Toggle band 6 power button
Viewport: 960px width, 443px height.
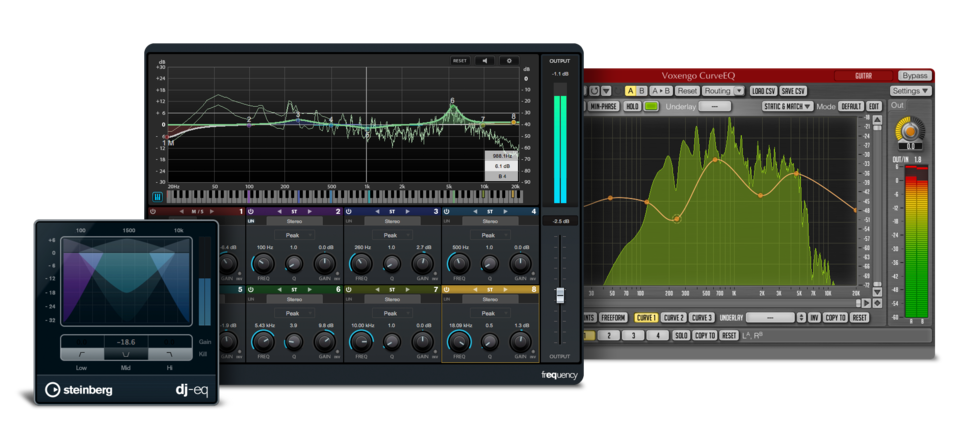(x=251, y=289)
